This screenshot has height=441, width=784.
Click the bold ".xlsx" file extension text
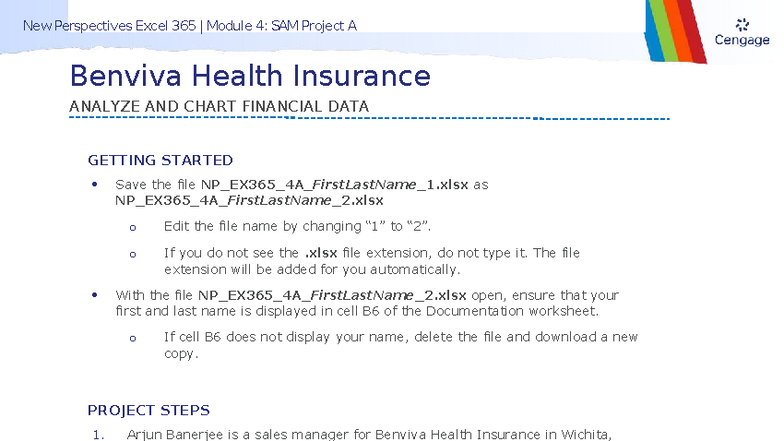click(x=320, y=253)
